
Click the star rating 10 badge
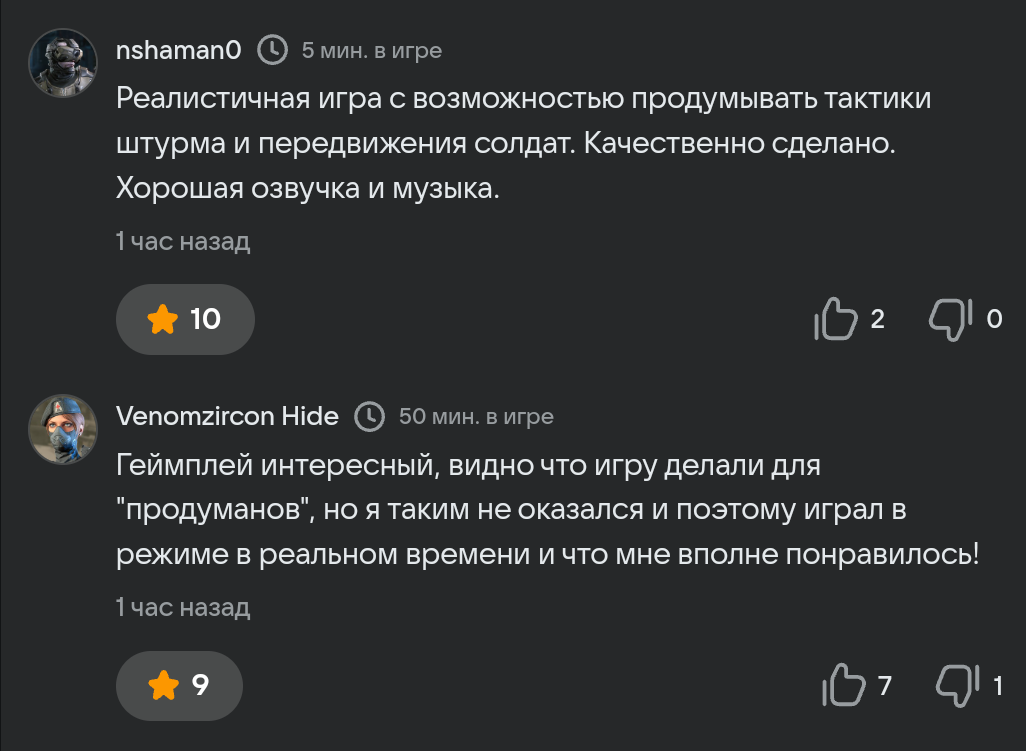[185, 319]
